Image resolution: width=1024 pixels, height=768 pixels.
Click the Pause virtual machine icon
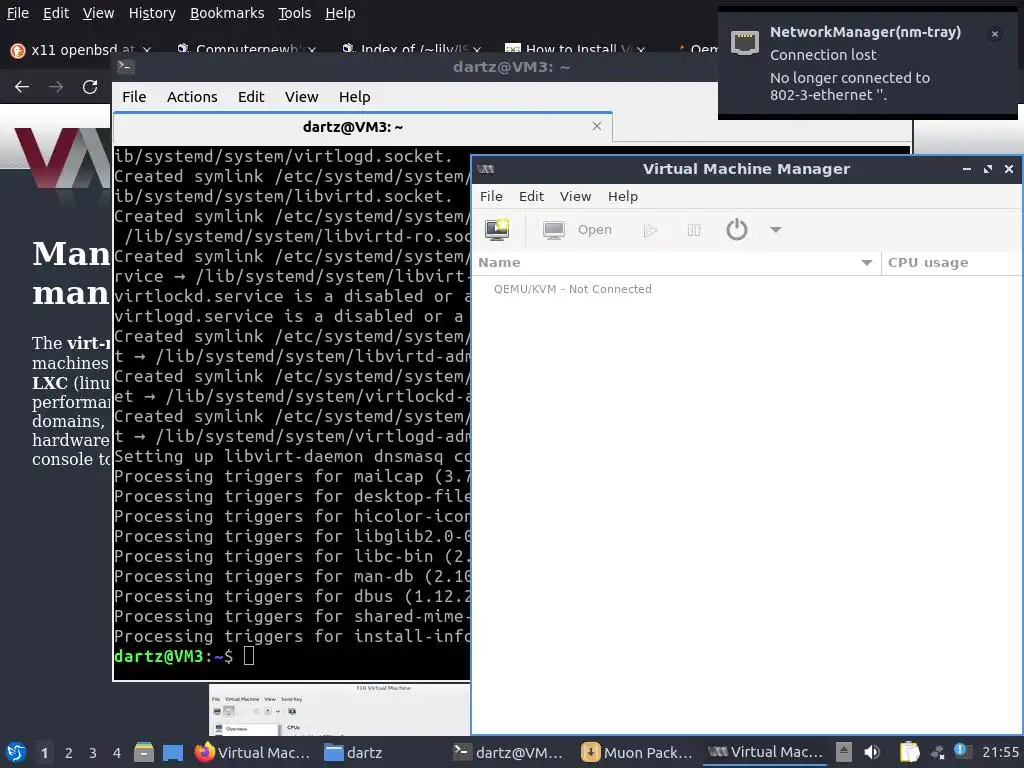pos(694,230)
